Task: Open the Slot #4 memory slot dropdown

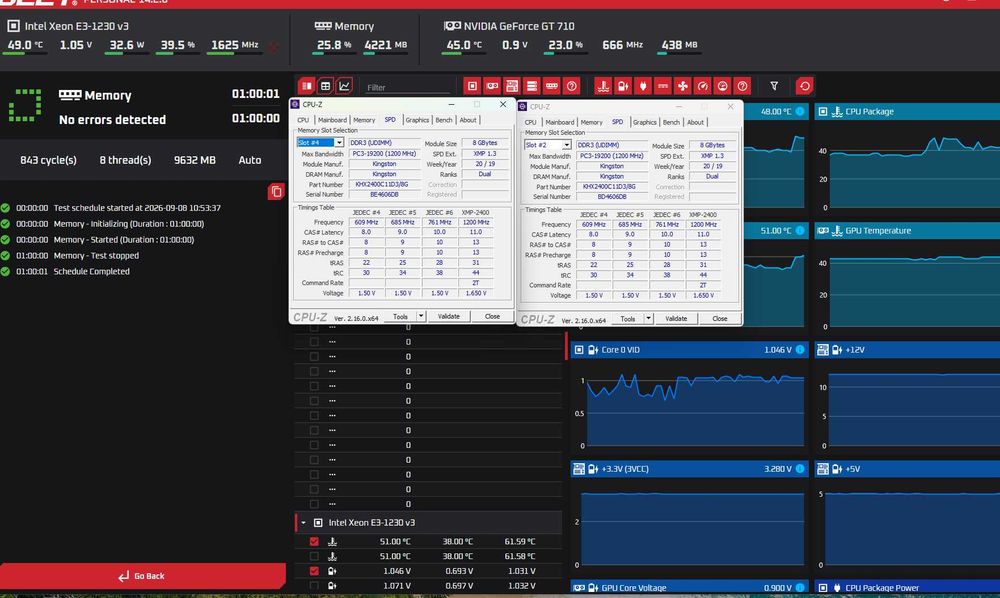Action: click(339, 143)
